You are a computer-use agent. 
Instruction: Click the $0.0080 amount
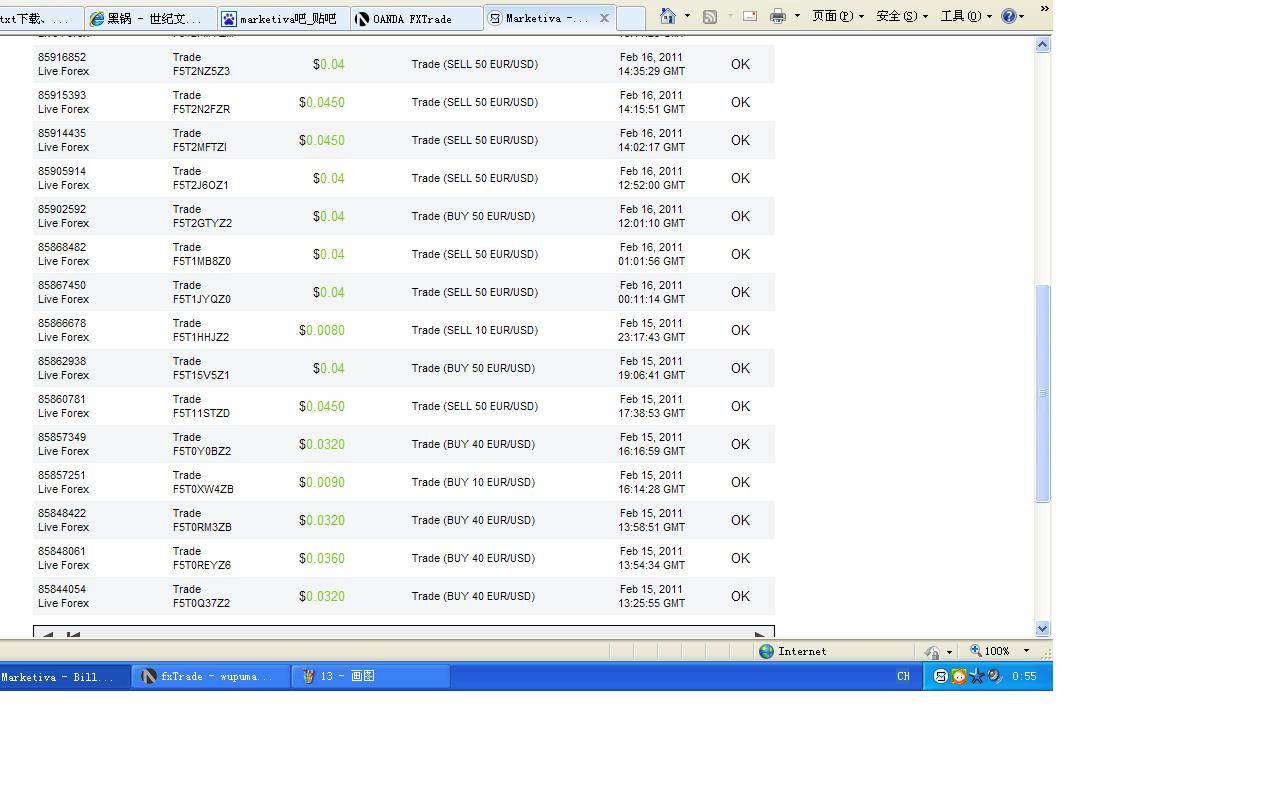322,330
